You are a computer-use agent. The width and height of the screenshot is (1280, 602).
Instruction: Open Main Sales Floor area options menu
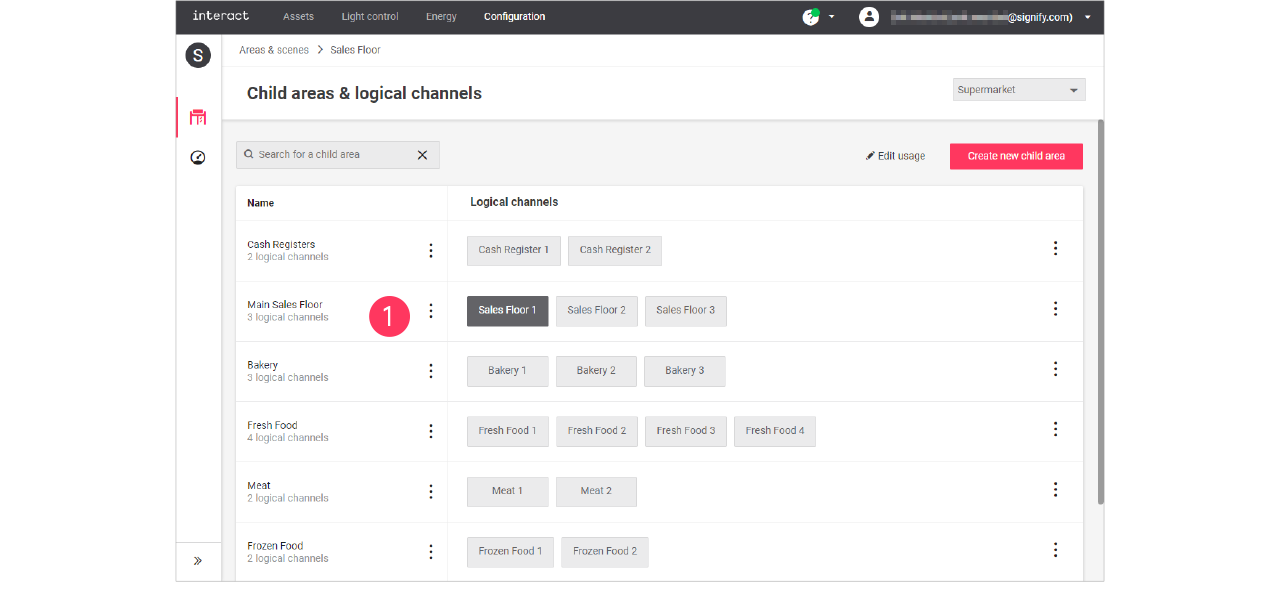pos(431,311)
